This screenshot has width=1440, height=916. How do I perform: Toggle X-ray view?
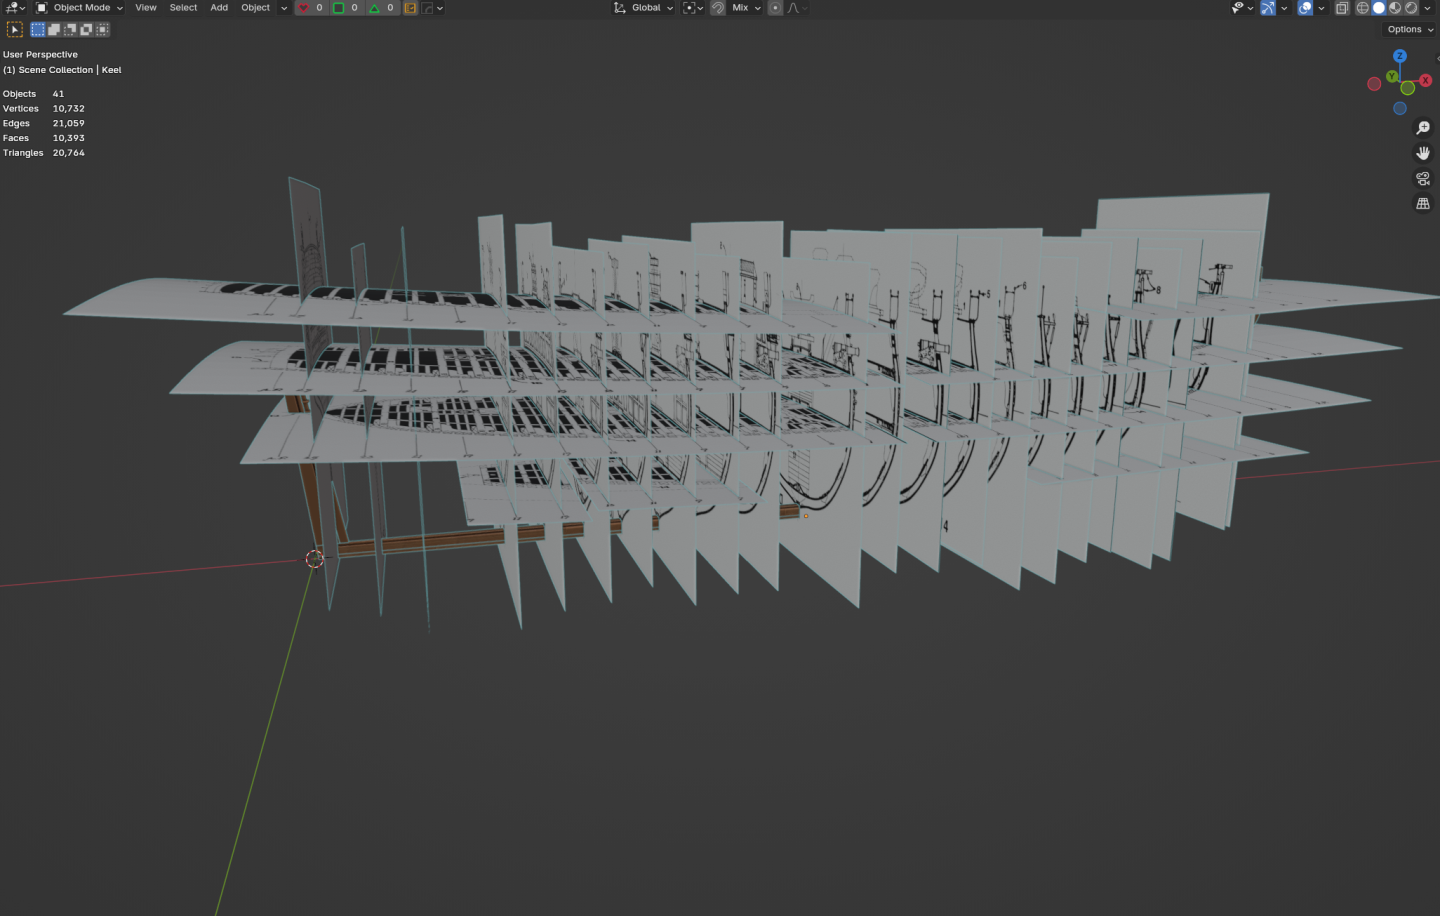click(x=1342, y=7)
